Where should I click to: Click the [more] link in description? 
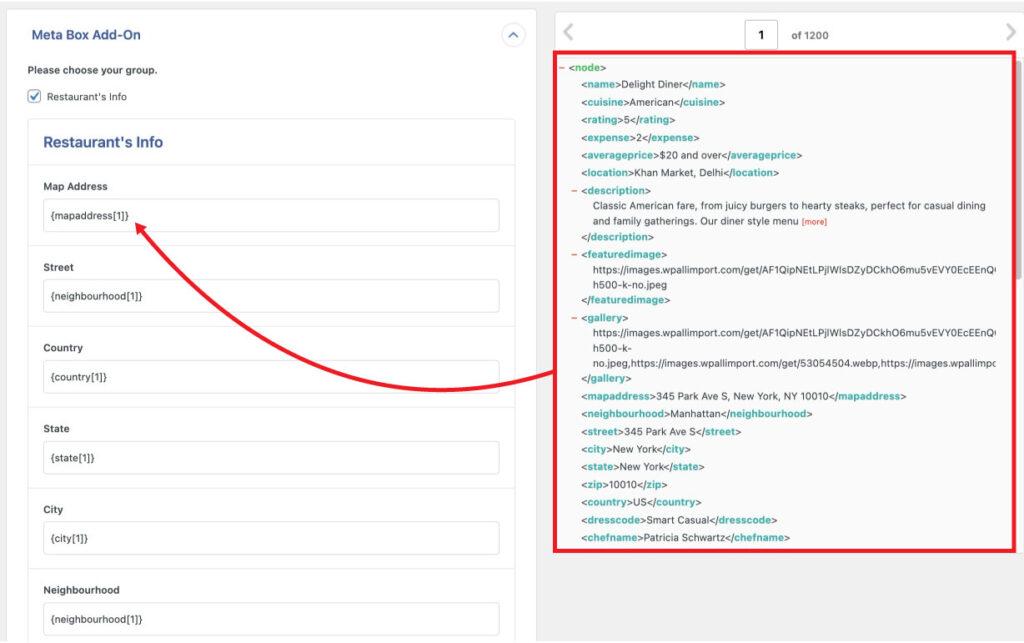[814, 222]
